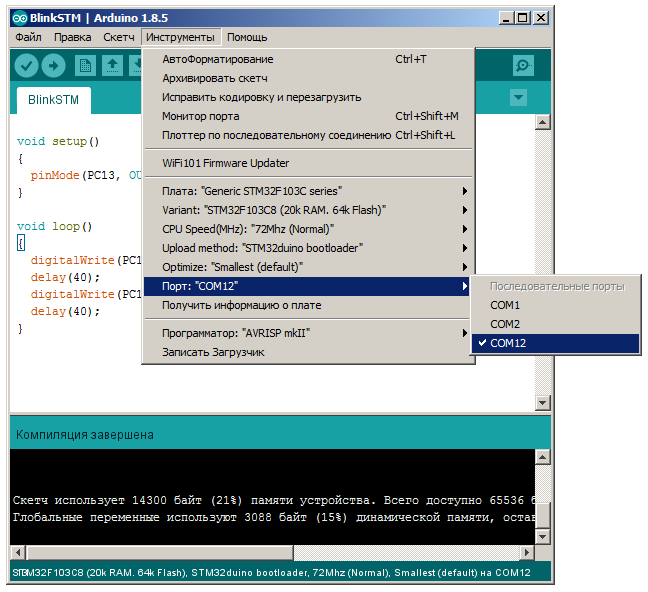Expand the Variant submenu

tap(308, 210)
